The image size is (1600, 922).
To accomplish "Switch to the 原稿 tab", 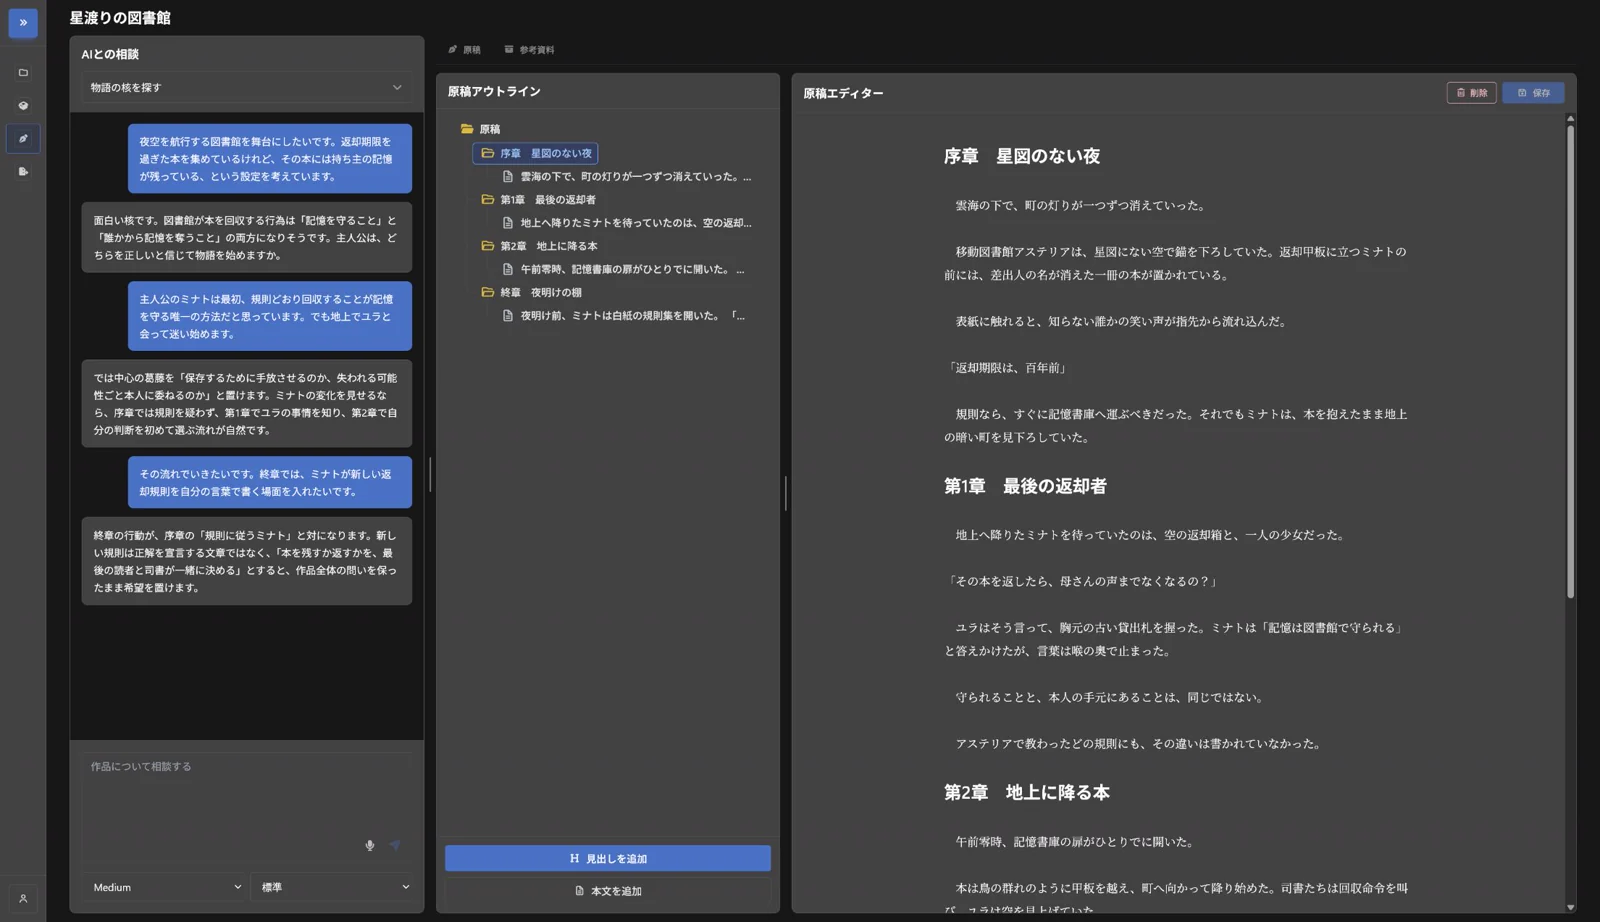I will 464,49.
